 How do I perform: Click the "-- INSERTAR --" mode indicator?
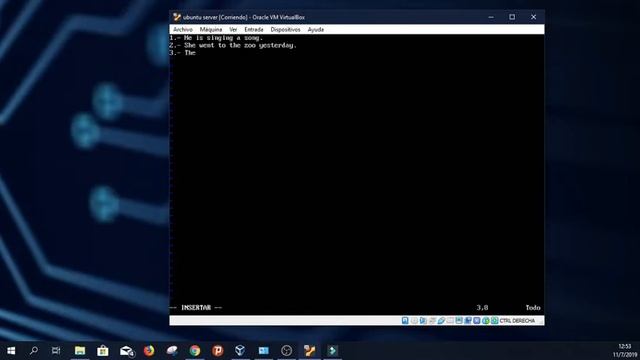[196, 307]
